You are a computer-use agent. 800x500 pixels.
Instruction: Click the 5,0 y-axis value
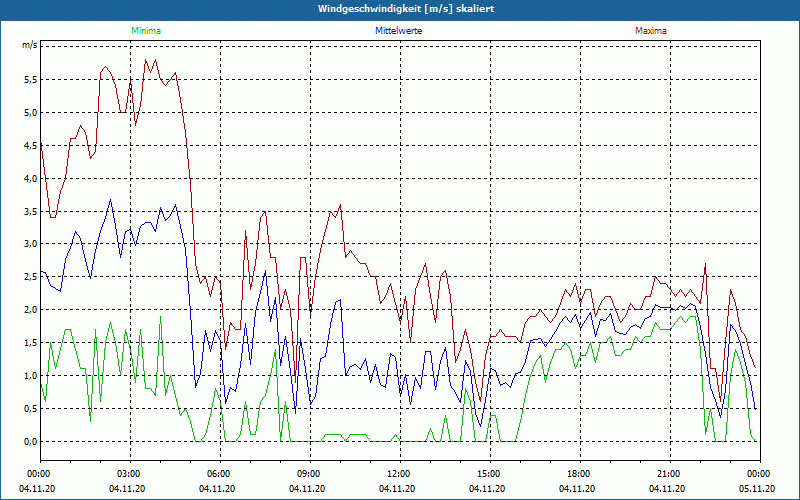point(31,113)
